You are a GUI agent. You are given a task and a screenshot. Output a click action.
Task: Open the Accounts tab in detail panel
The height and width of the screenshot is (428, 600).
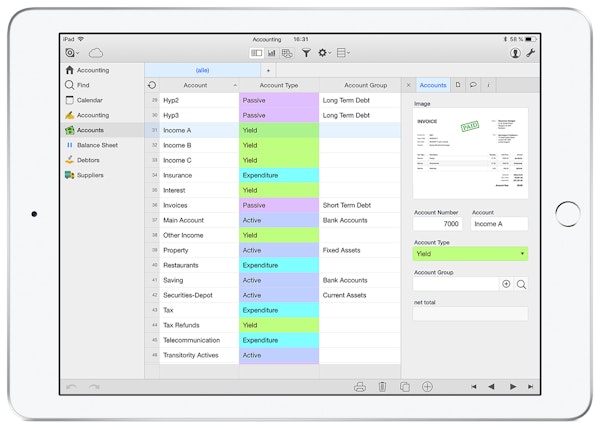coord(431,85)
